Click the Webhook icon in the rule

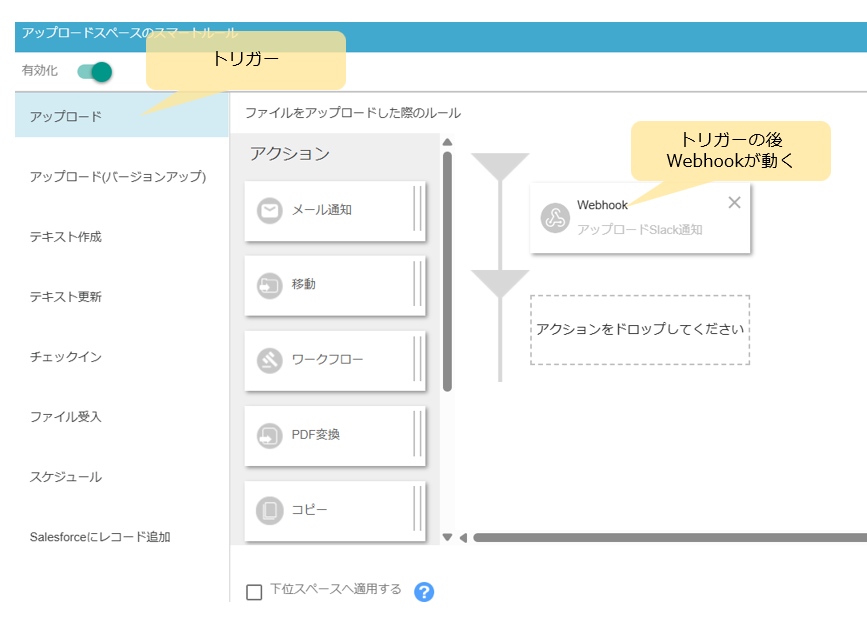coord(555,218)
